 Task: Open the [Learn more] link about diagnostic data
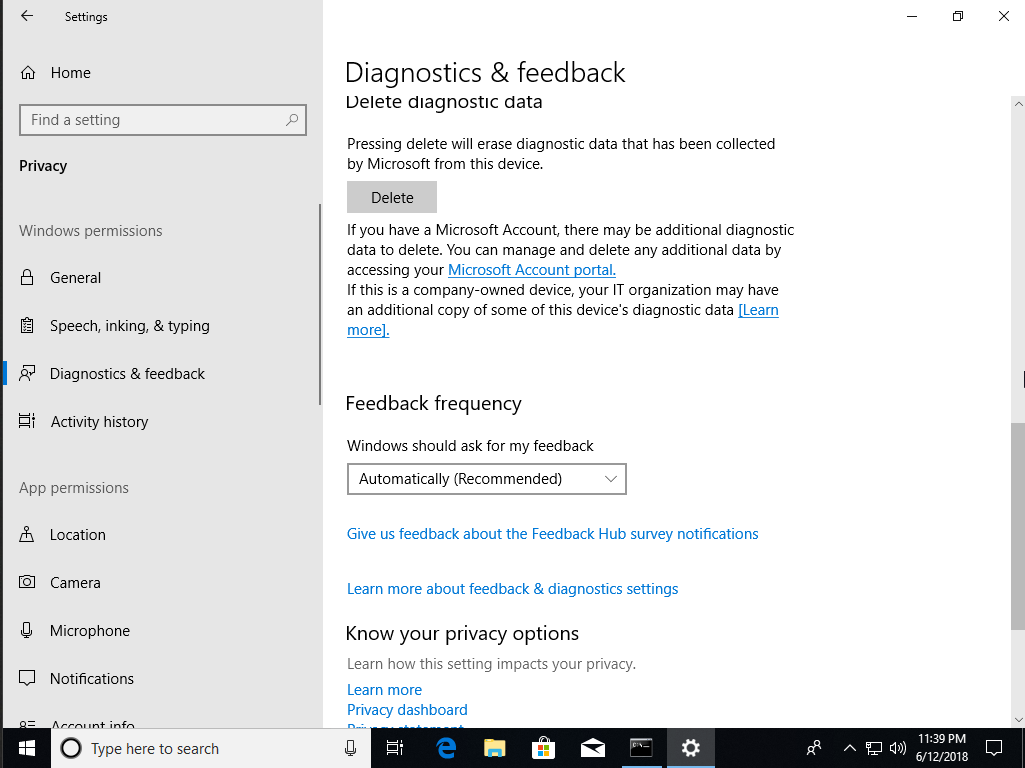758,310
